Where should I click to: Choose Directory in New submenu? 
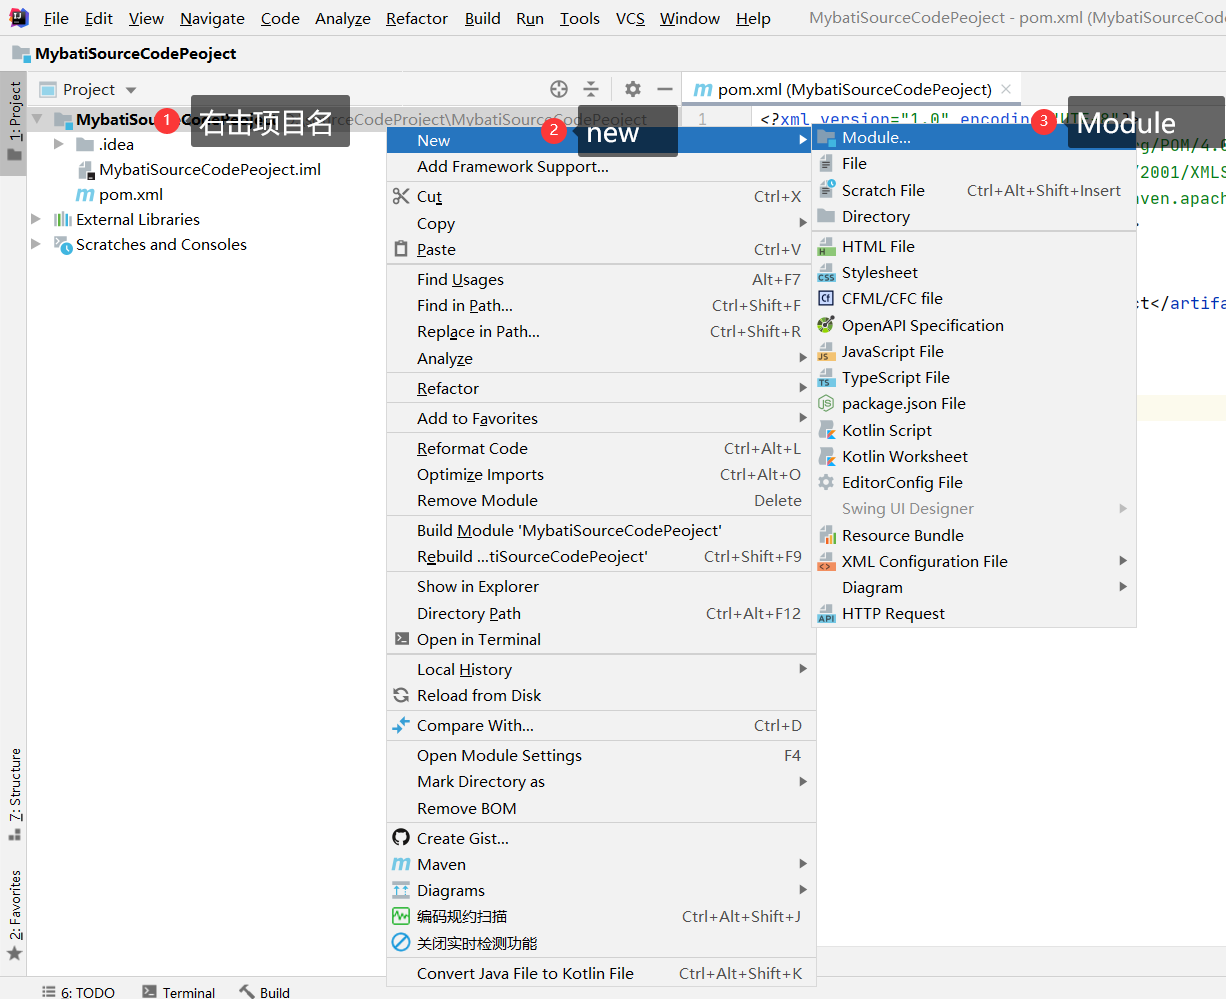click(975, 216)
